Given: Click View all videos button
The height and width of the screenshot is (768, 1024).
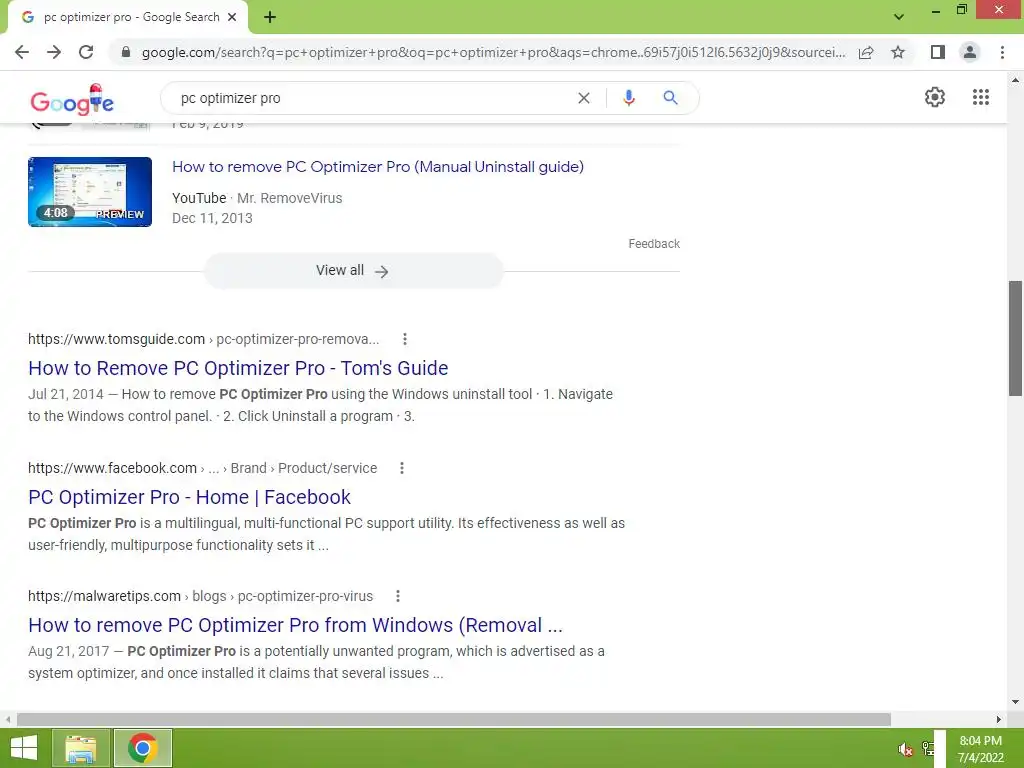Looking at the screenshot, I should [x=353, y=270].
